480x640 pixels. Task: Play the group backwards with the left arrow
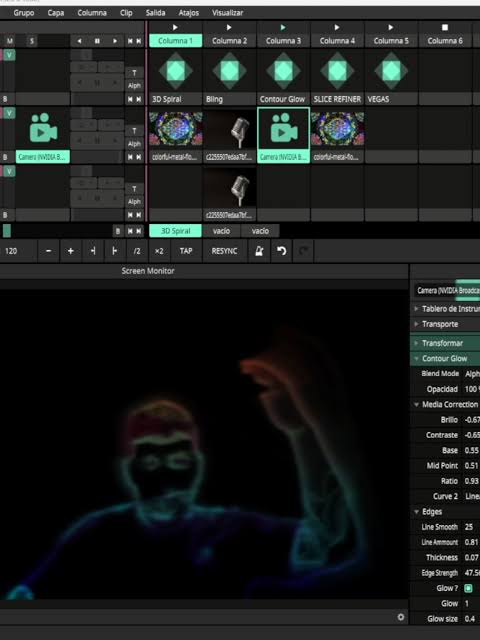[80, 41]
